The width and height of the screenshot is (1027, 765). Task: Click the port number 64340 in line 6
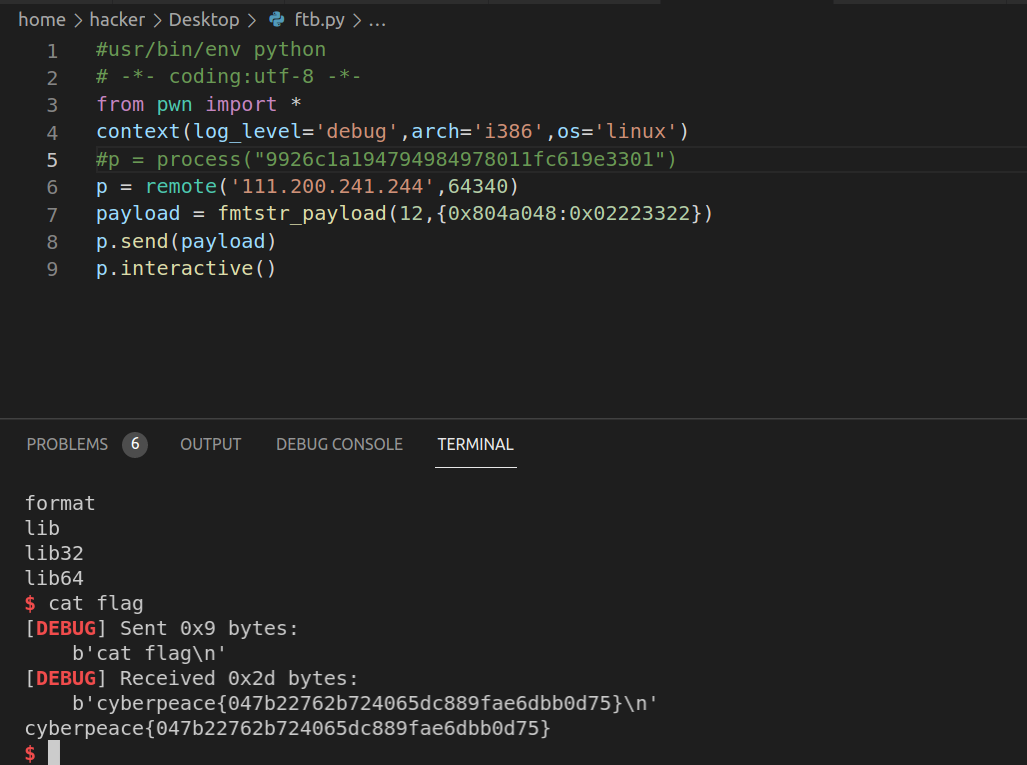(478, 187)
